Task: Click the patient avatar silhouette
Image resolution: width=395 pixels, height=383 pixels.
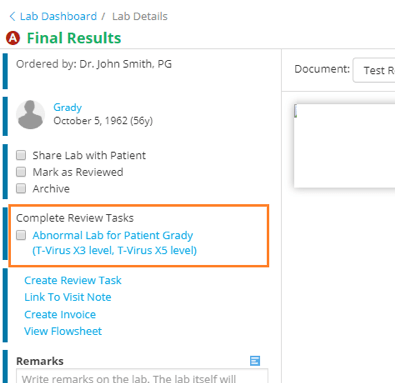Action: [x=31, y=115]
